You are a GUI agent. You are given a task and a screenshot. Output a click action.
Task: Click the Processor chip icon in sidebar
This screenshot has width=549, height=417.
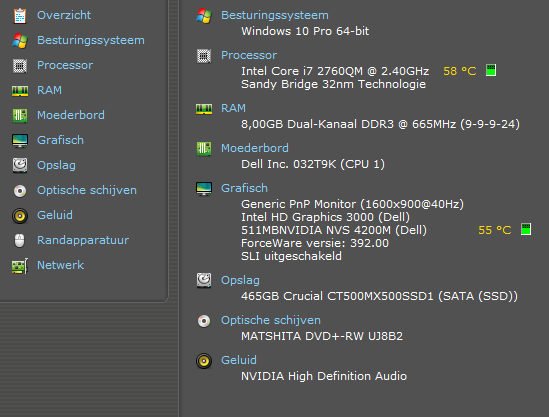(20, 66)
